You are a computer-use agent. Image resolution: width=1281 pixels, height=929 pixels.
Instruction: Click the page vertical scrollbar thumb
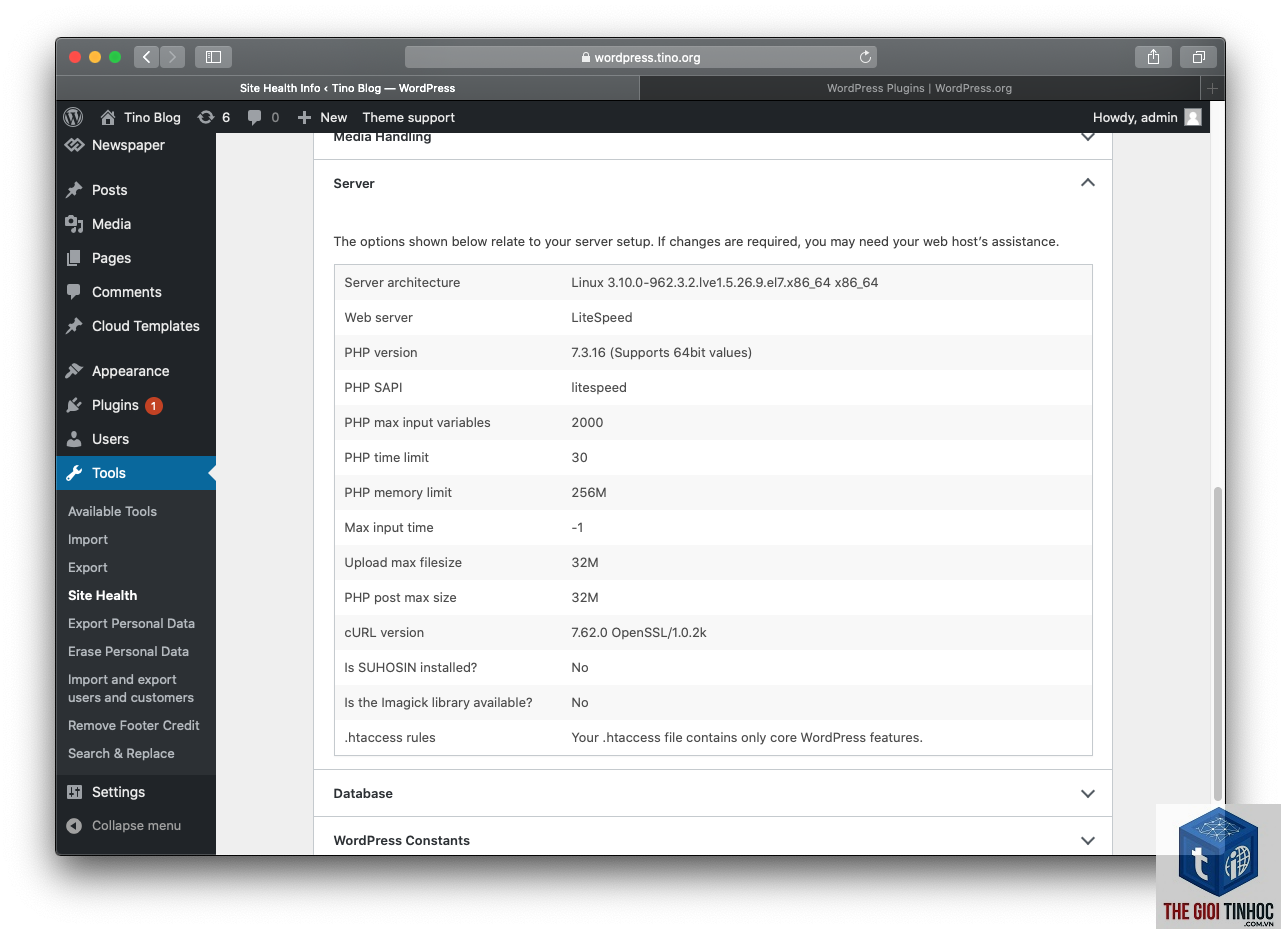tap(1217, 642)
